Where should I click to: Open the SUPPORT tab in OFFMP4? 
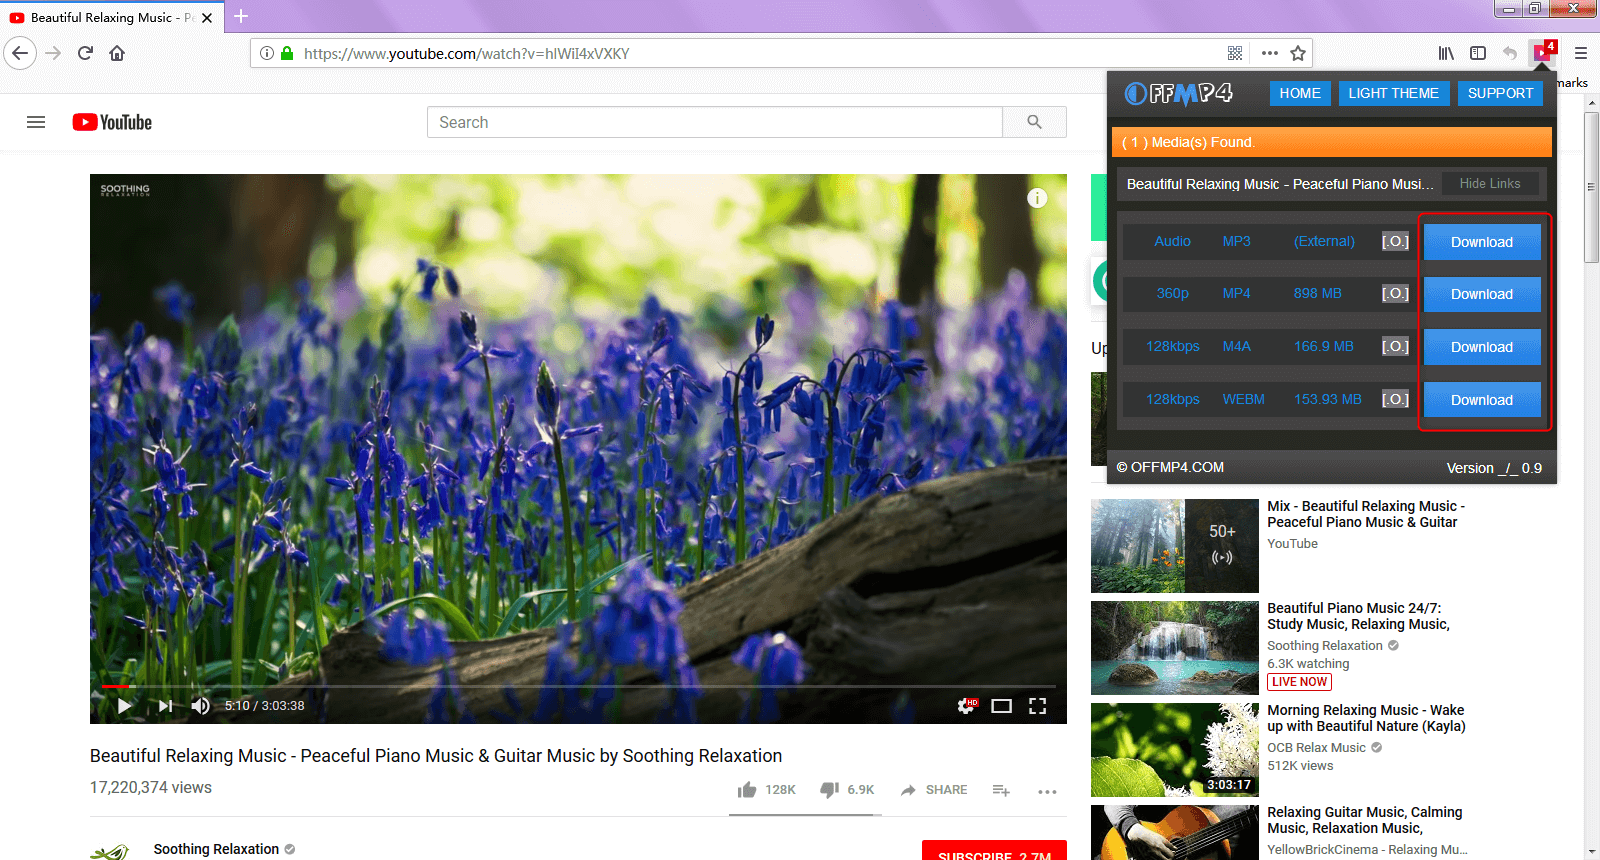(1500, 93)
